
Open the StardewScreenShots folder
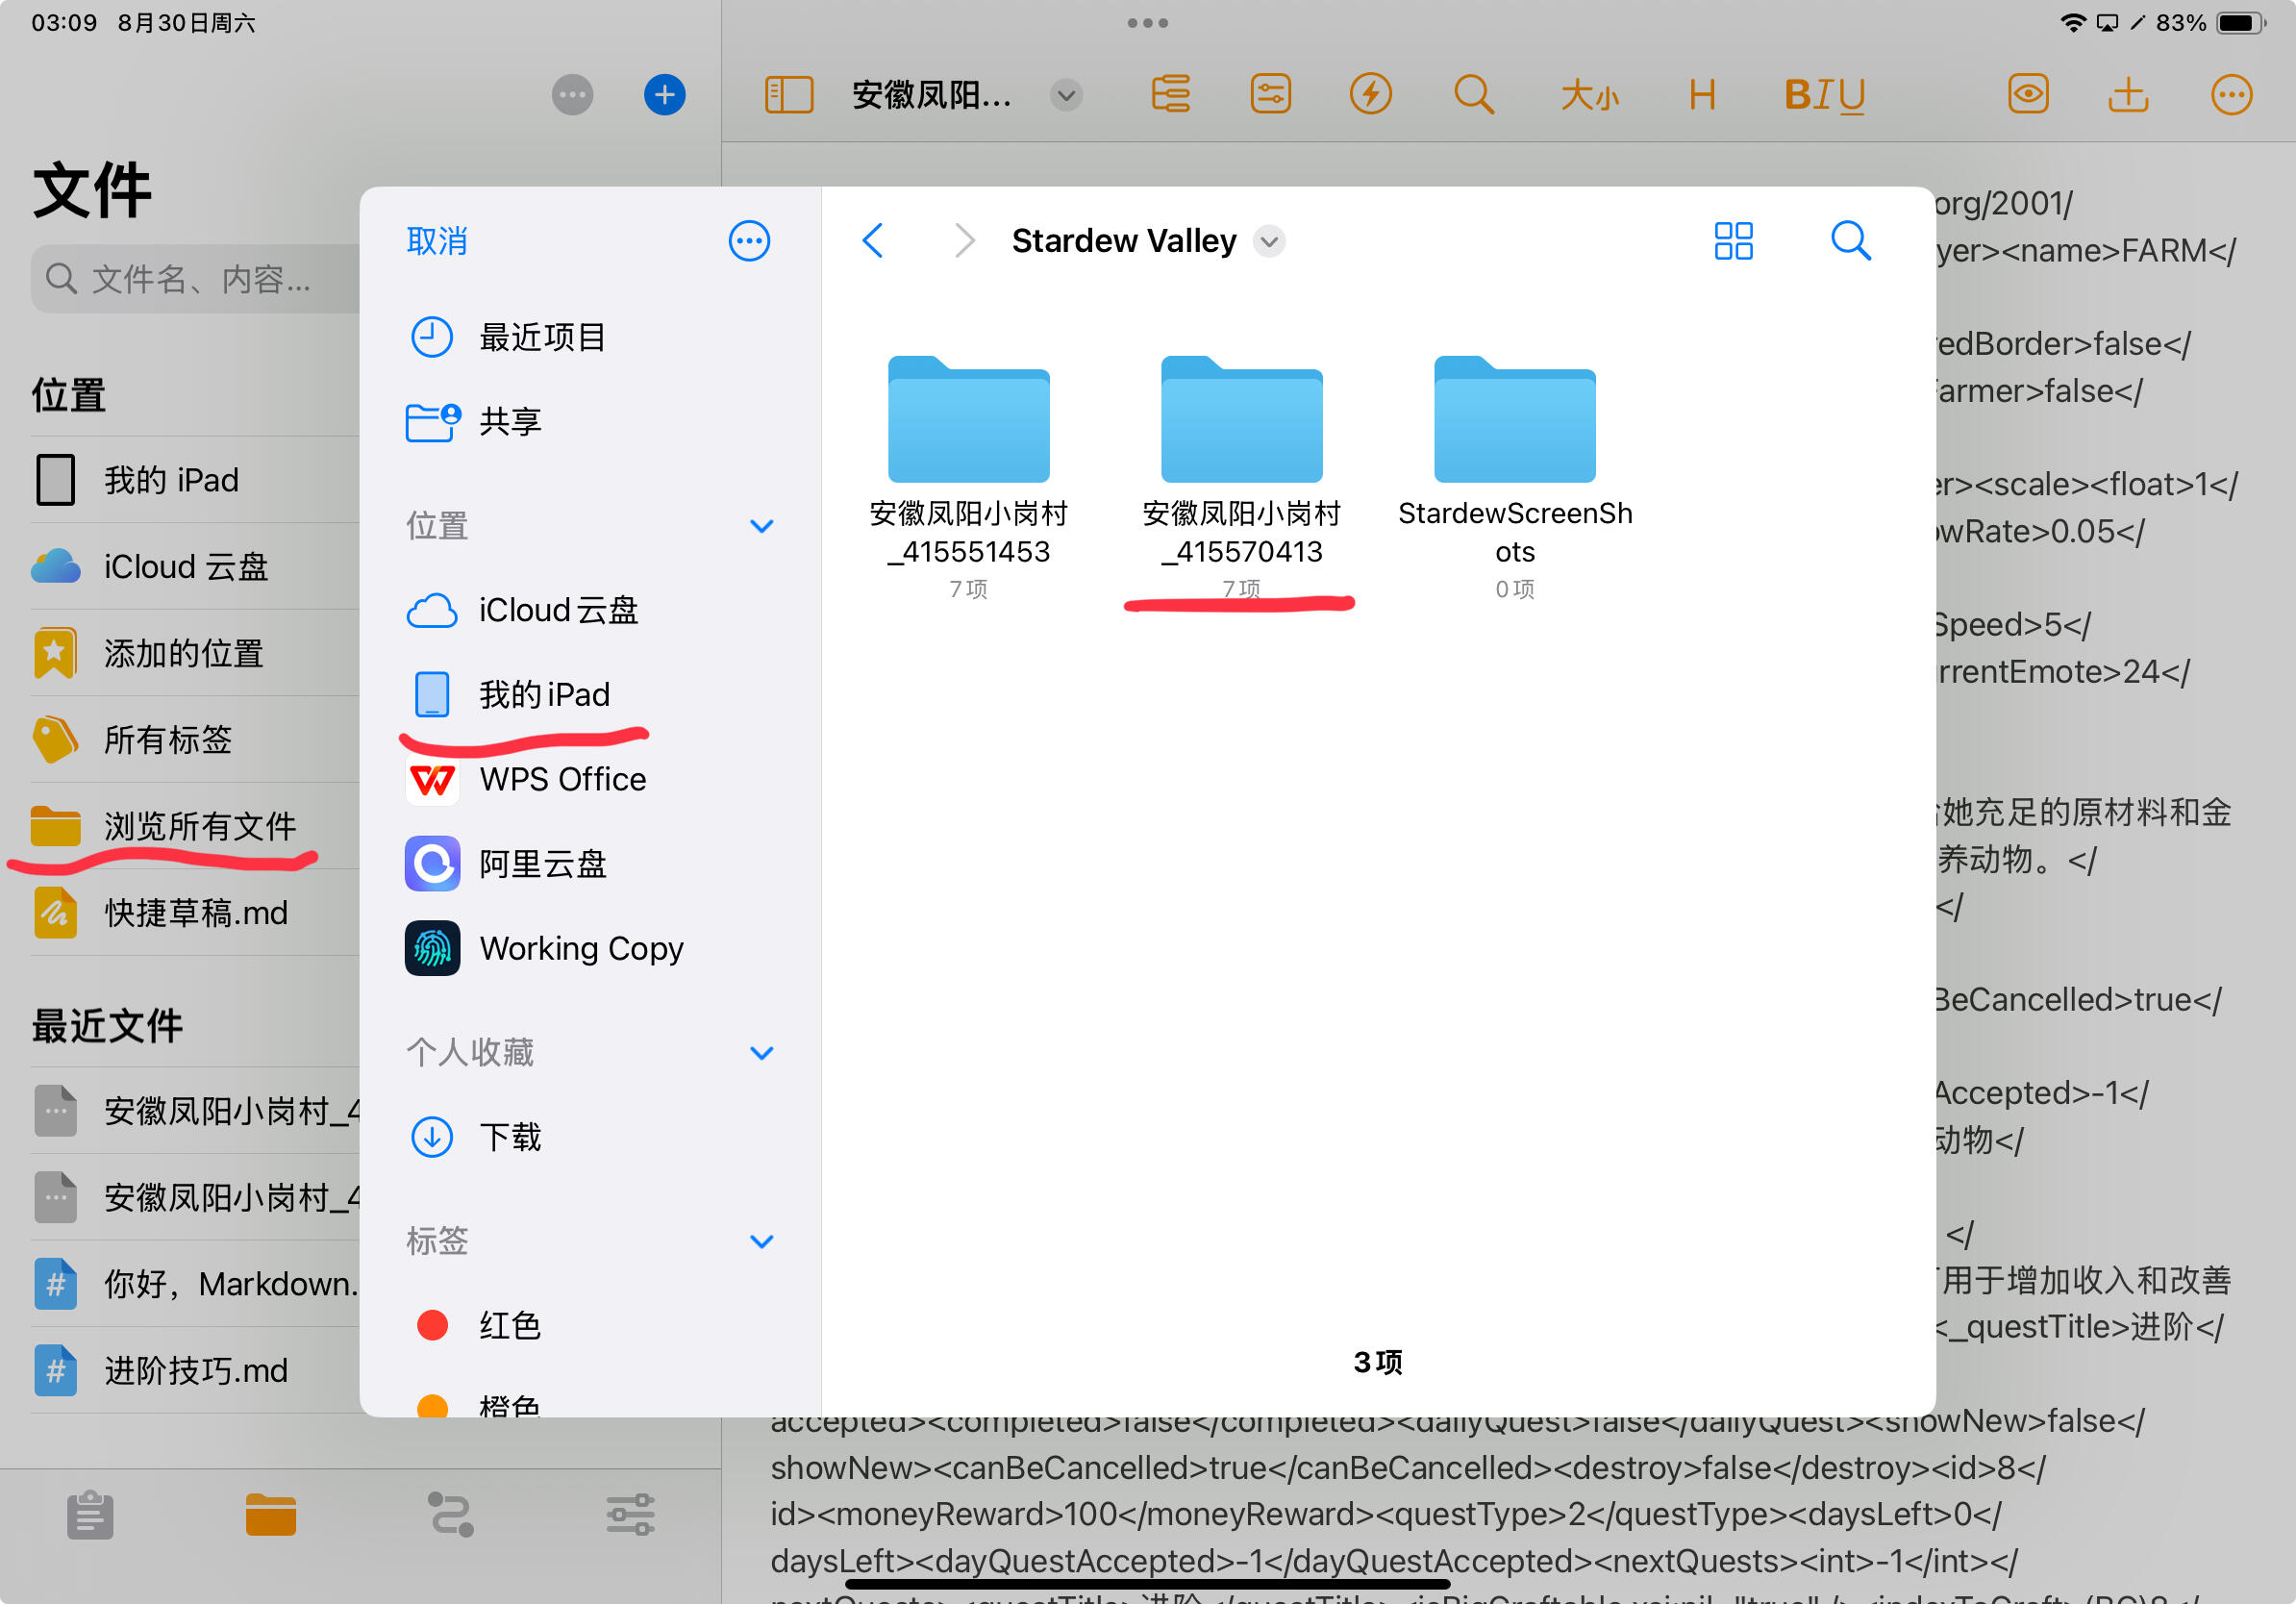(x=1514, y=478)
